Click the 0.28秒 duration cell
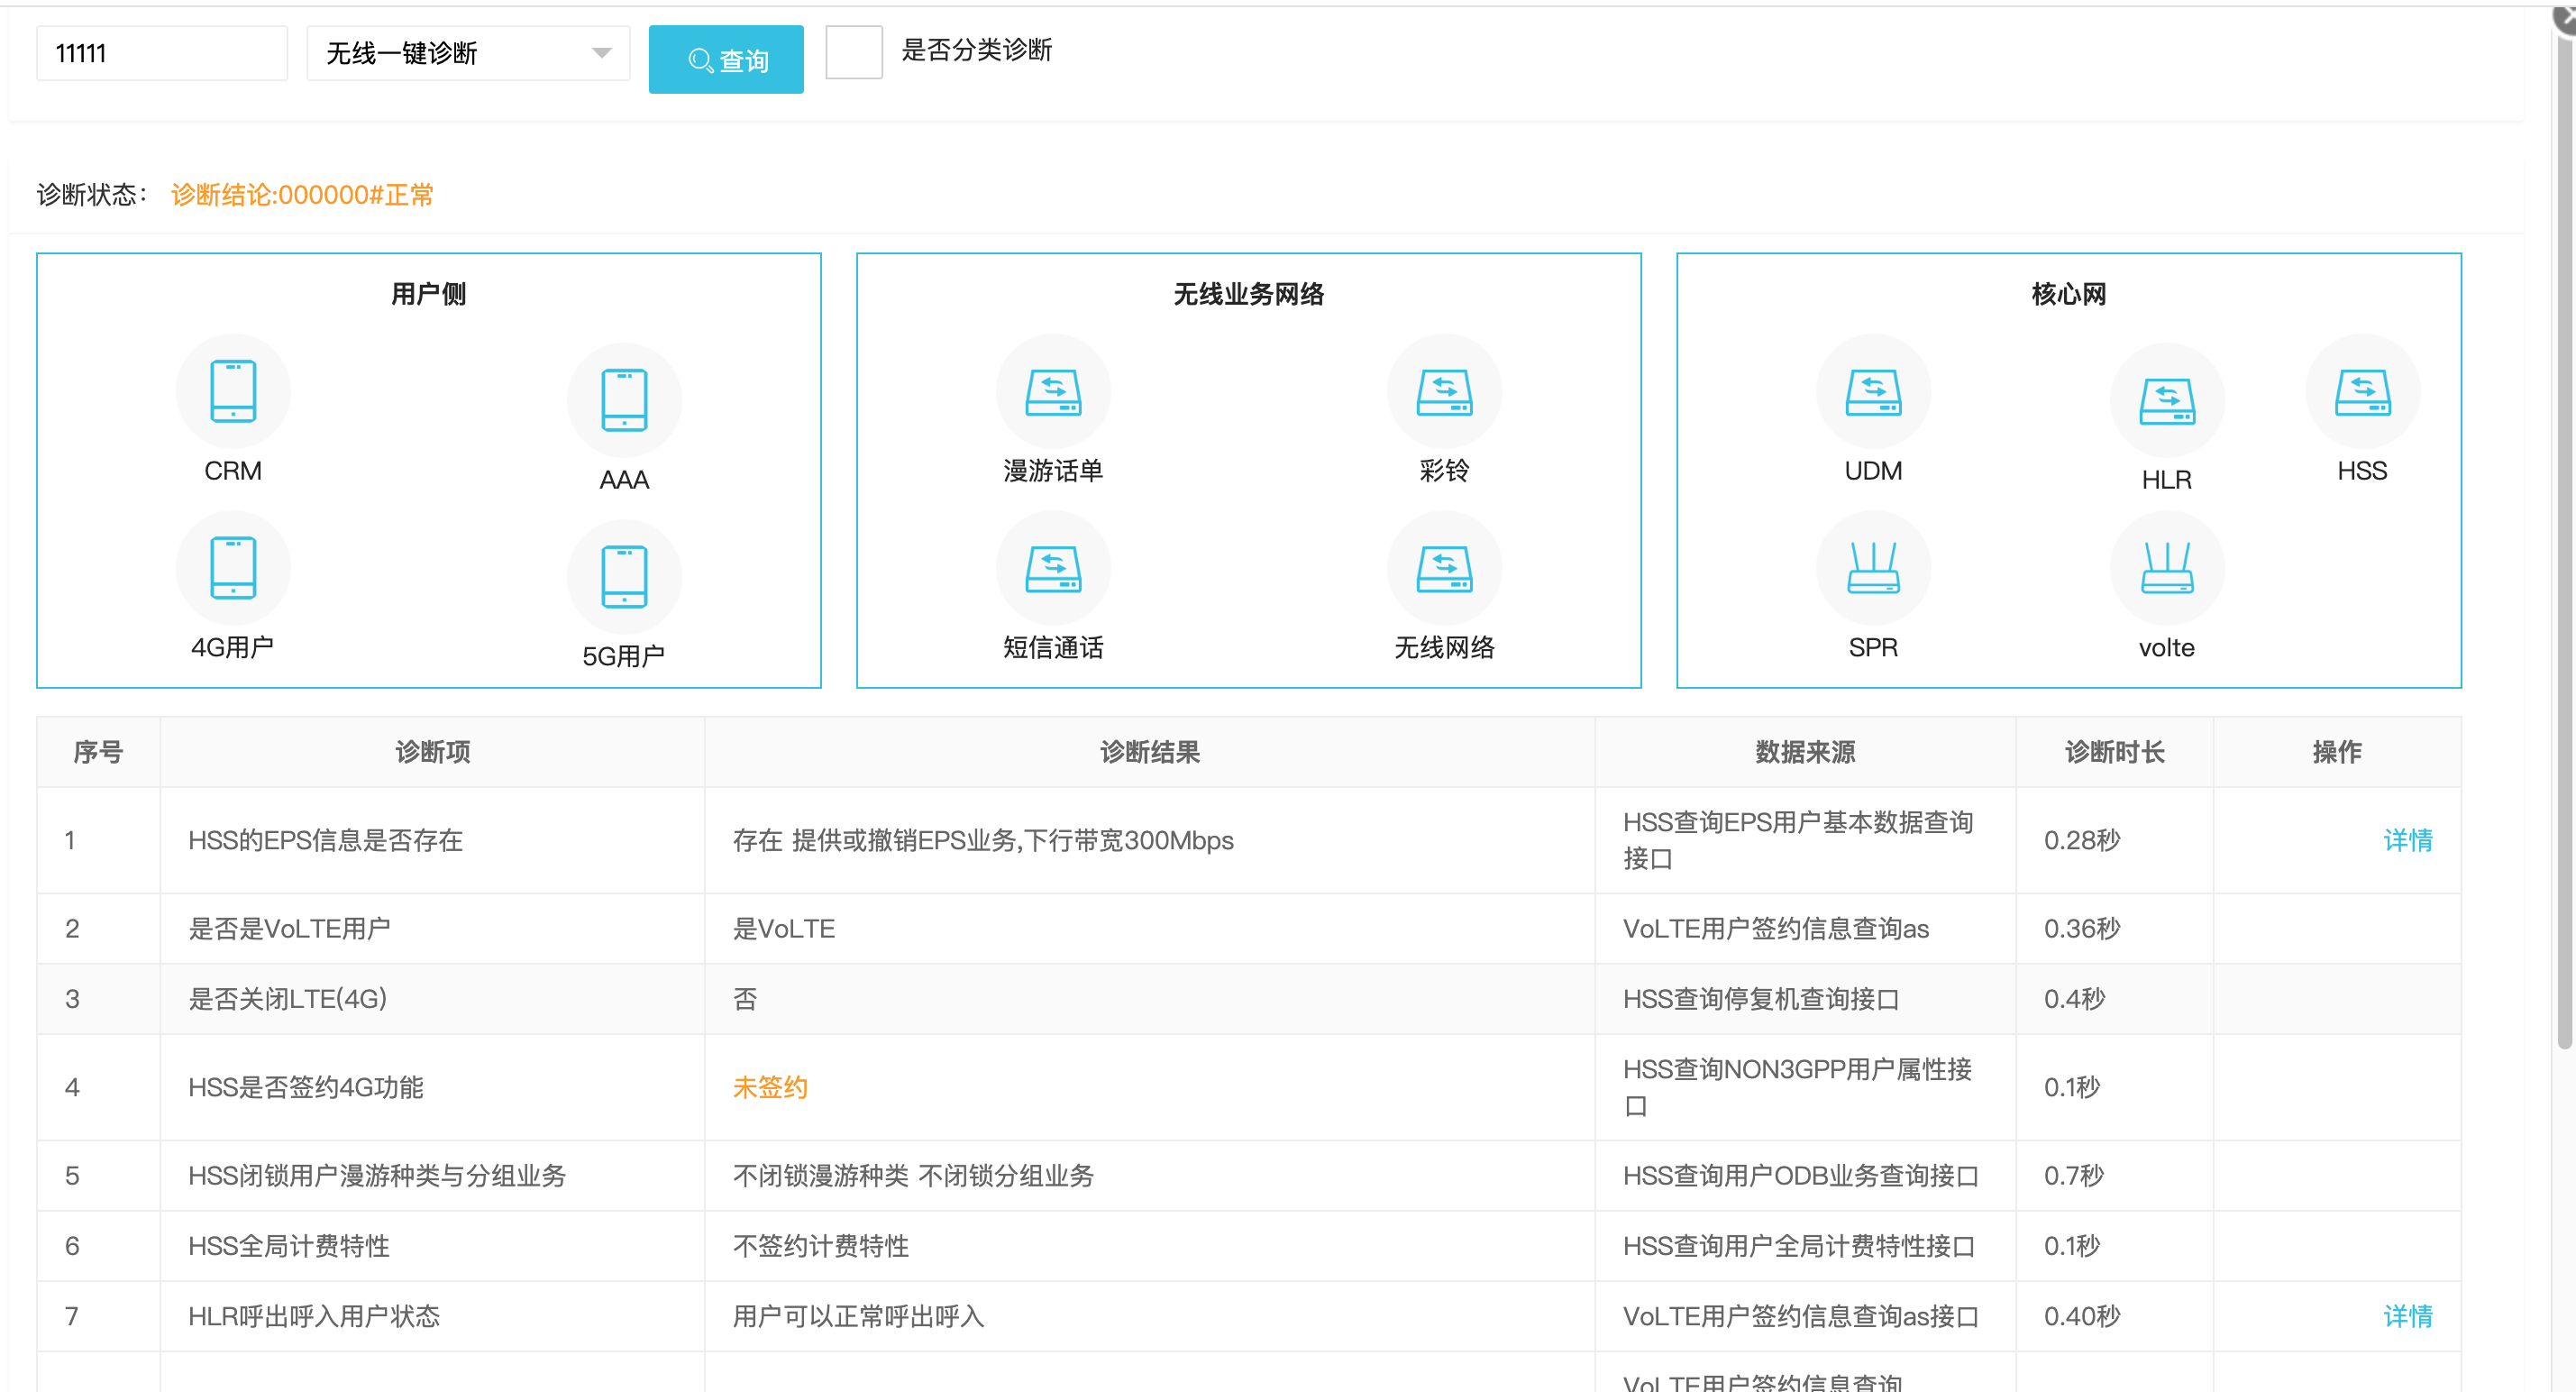2576x1392 pixels. tap(2114, 840)
